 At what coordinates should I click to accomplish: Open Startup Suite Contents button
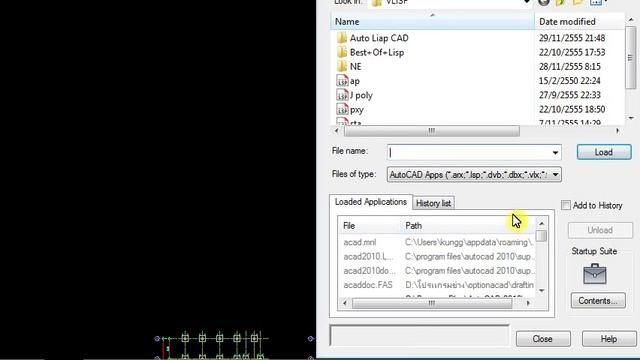click(598, 301)
